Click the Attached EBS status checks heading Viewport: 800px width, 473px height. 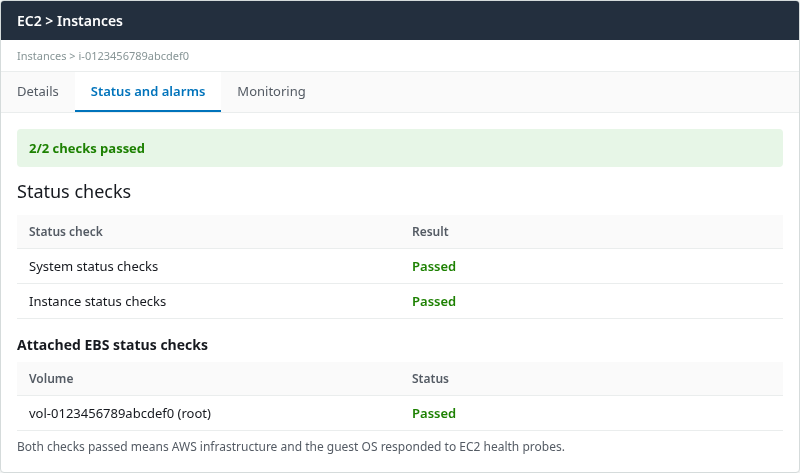(x=112, y=345)
